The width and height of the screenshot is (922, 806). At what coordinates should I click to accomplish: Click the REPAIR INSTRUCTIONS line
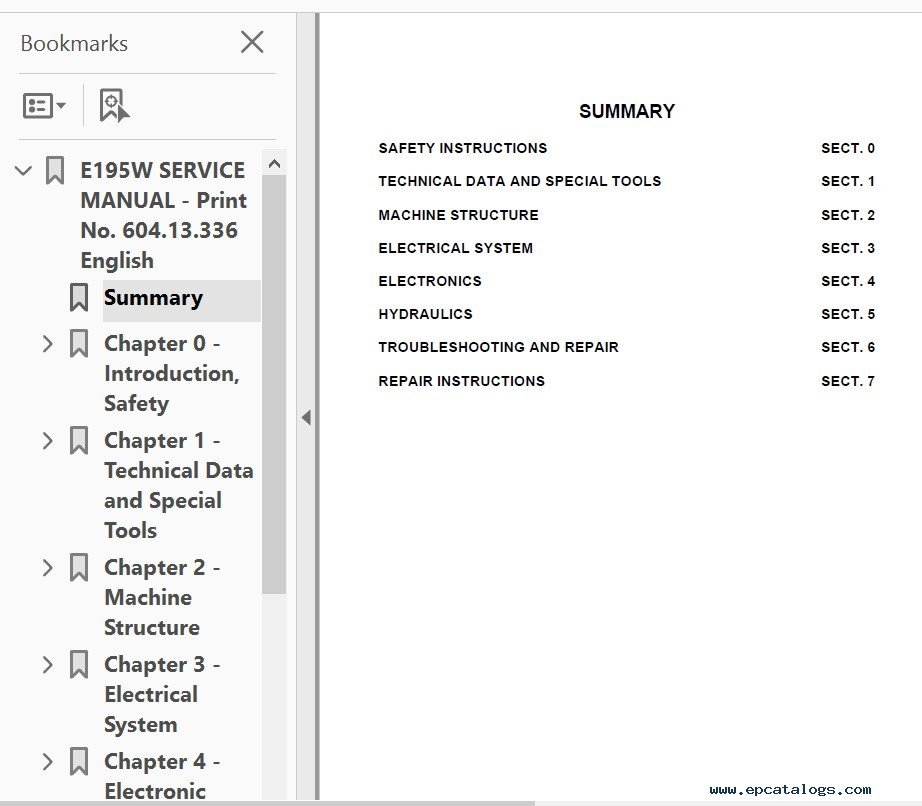tap(462, 381)
